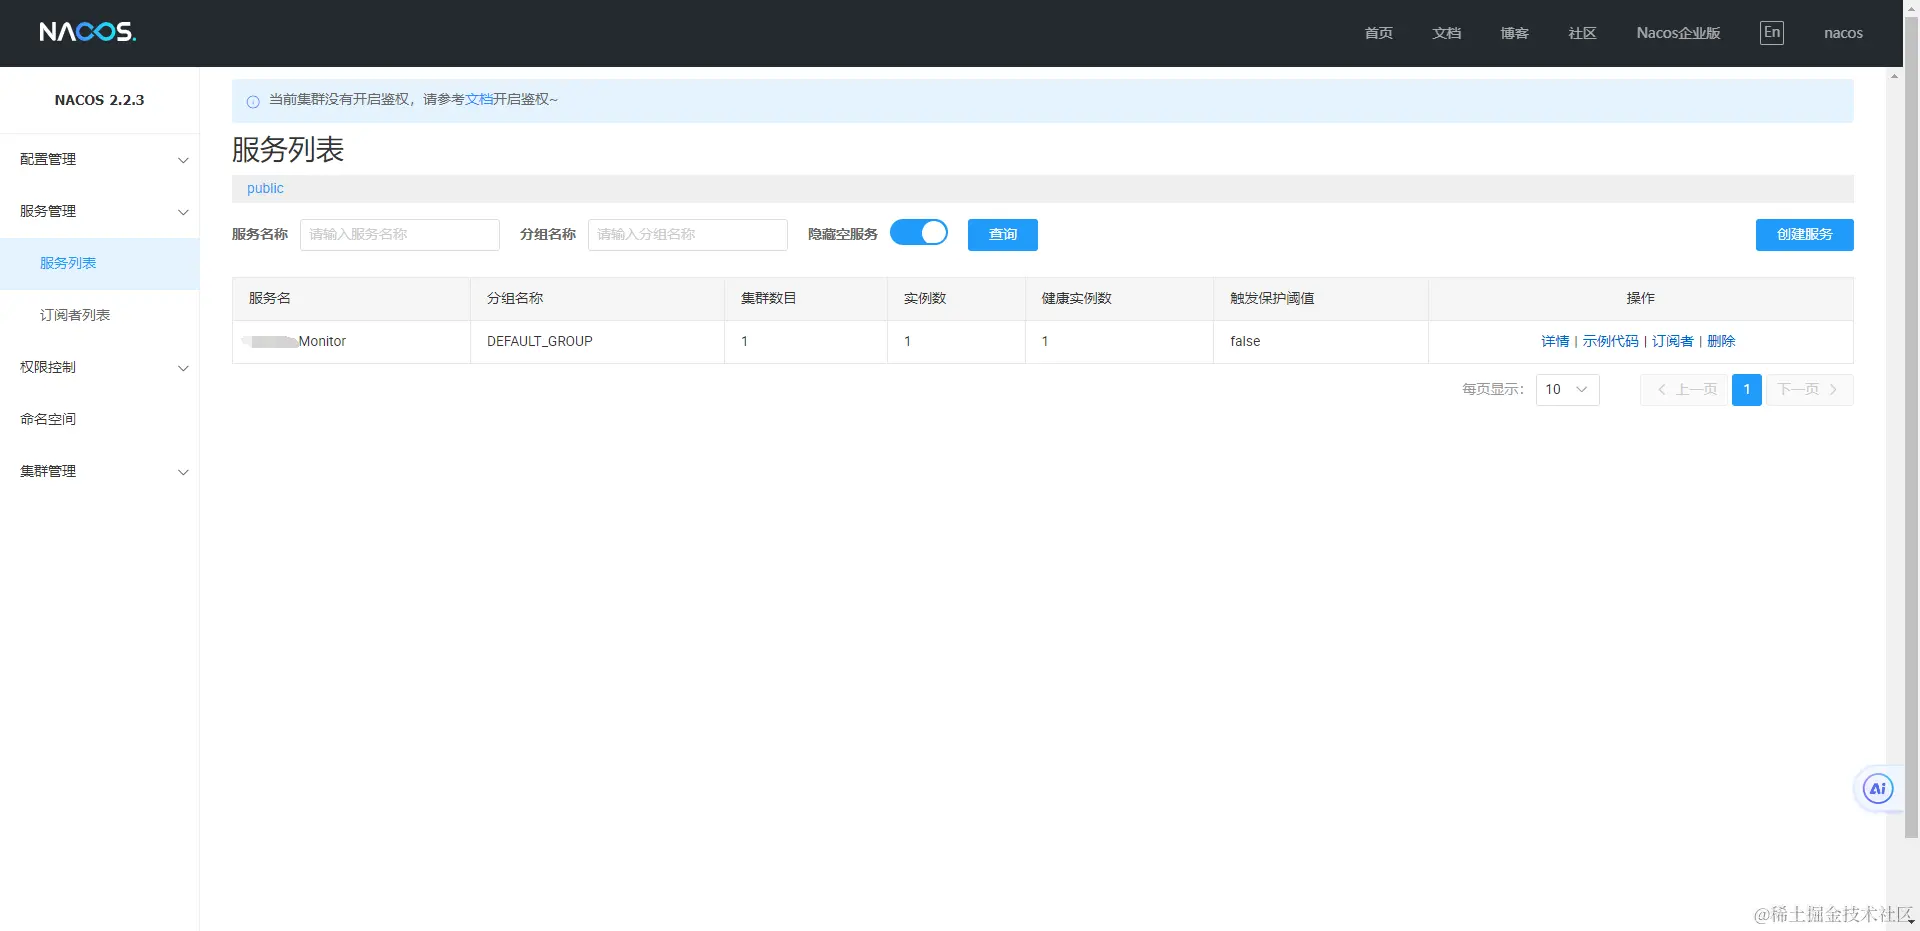Open 权限控制 sidebar menu
This screenshot has width=1920, height=931.
pos(100,367)
